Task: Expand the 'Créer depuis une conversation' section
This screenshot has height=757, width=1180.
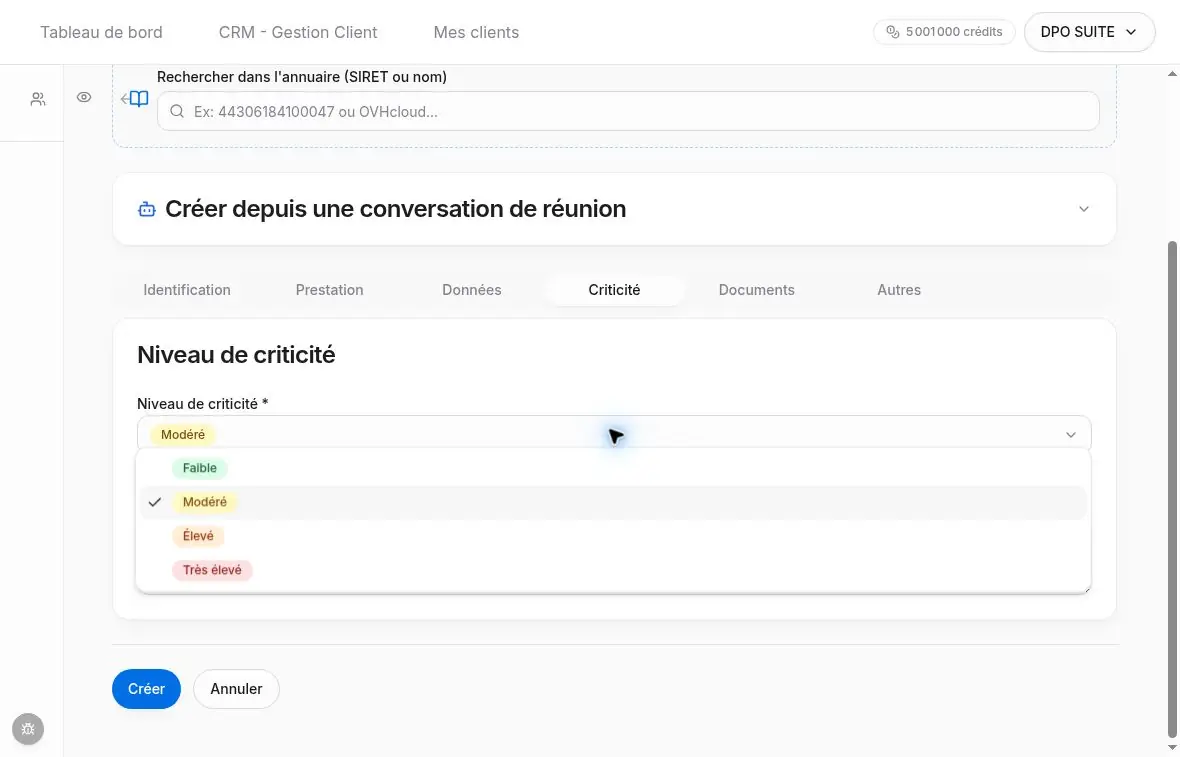Action: pos(1084,209)
